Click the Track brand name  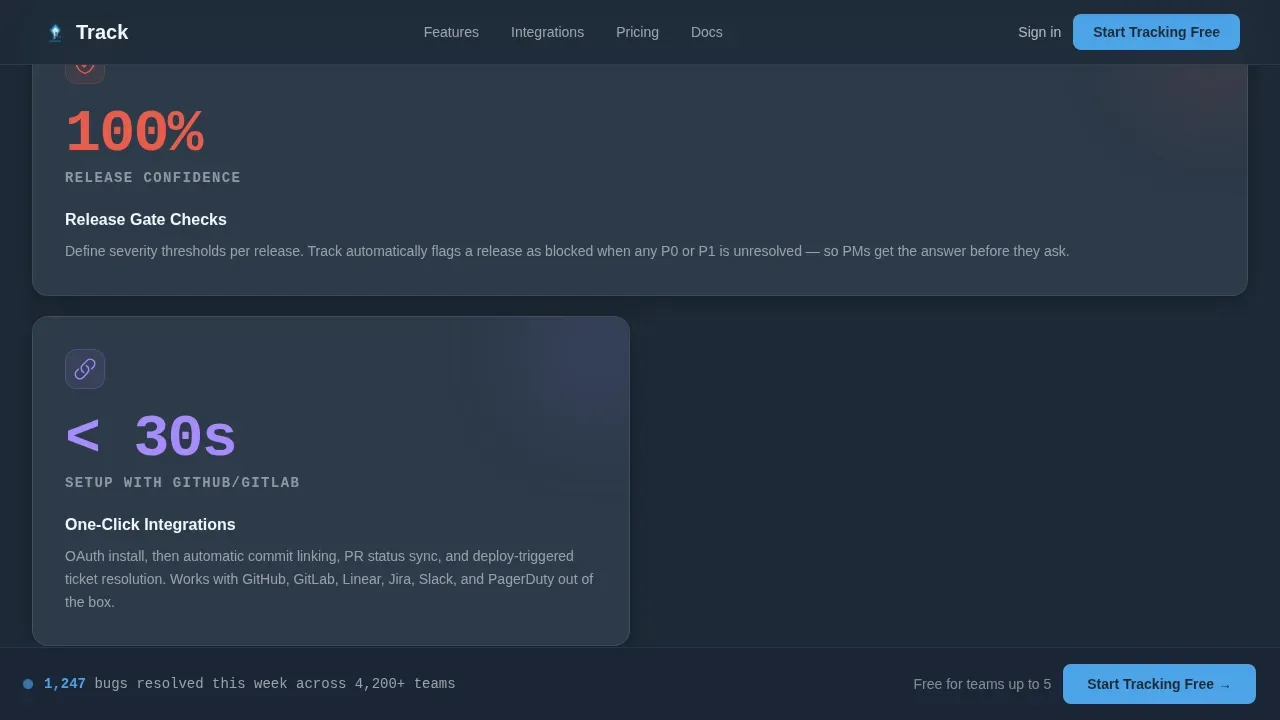click(102, 32)
